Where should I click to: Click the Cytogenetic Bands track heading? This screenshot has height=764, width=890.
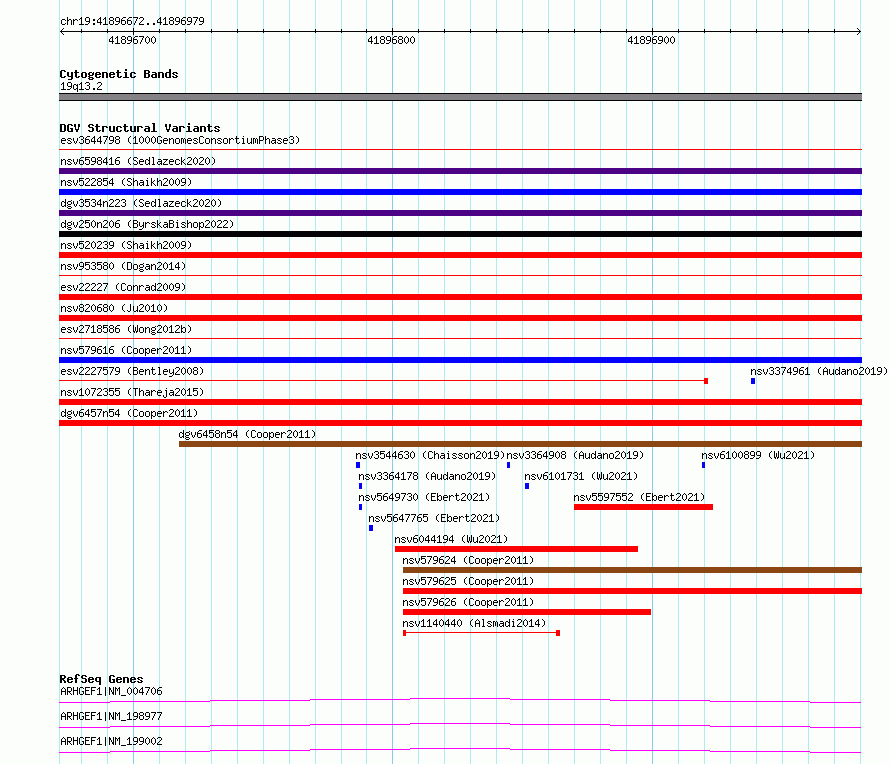coord(118,74)
